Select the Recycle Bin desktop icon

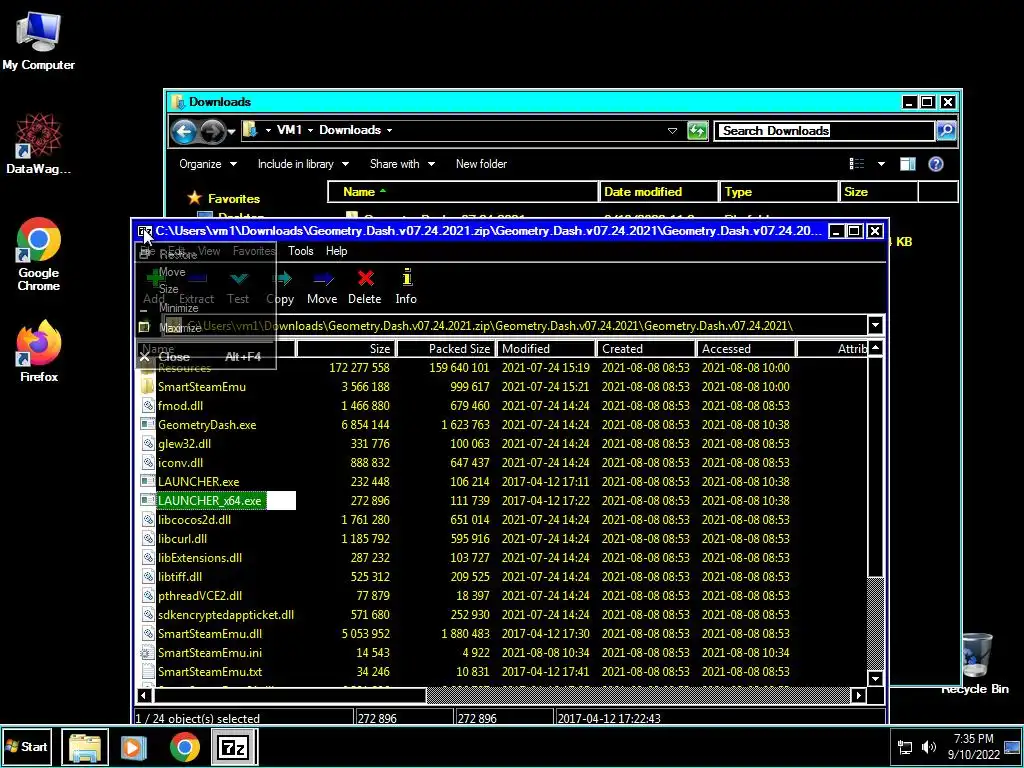click(975, 664)
